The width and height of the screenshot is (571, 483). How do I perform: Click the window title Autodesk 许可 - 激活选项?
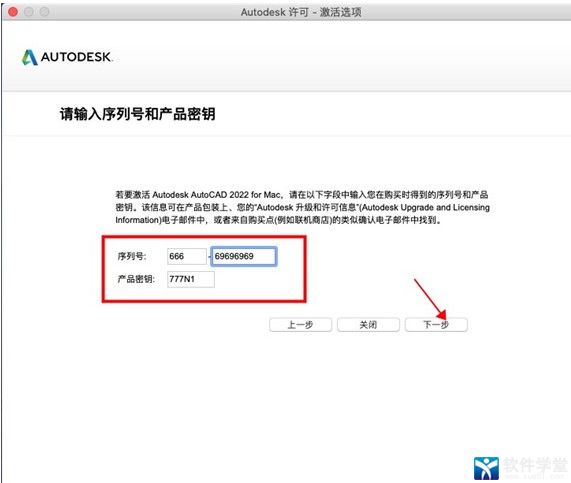[301, 12]
